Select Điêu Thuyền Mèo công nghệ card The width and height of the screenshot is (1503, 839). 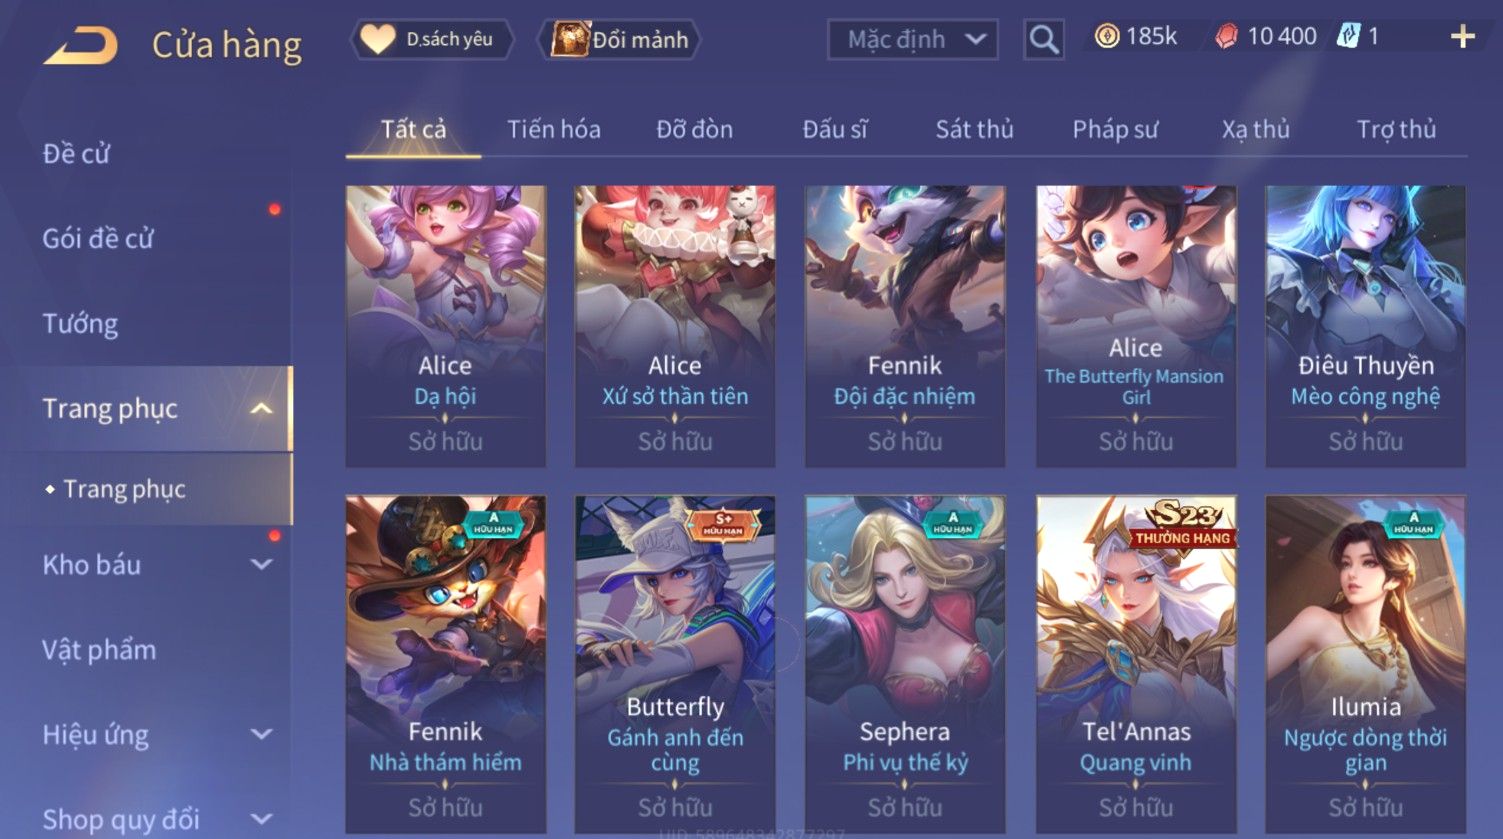1366,326
